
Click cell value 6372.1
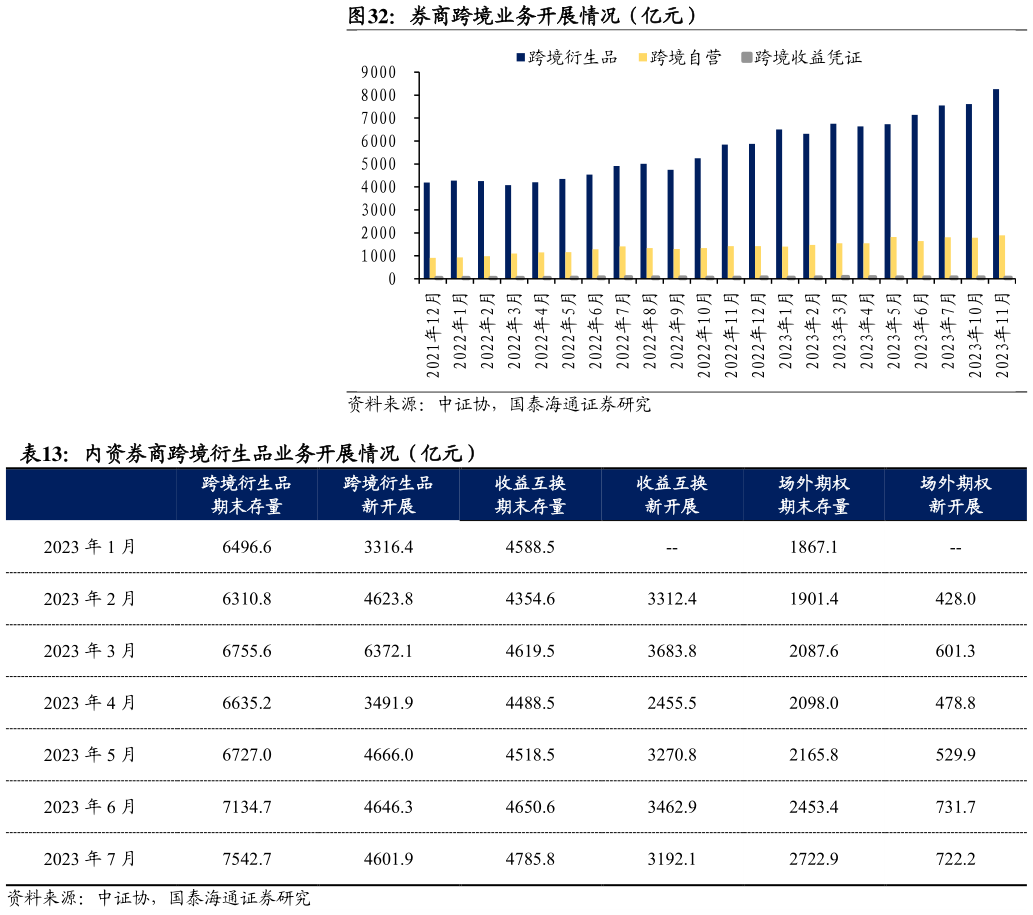click(388, 652)
